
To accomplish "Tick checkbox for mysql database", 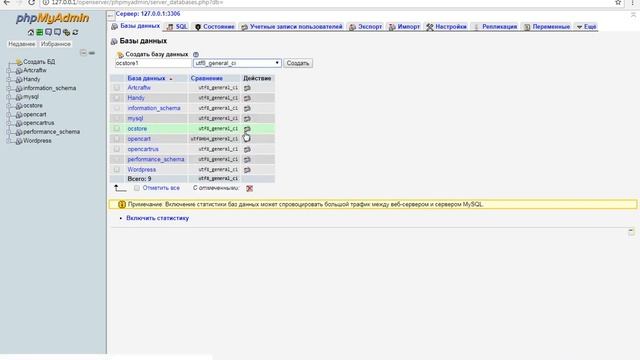I will click(x=117, y=118).
